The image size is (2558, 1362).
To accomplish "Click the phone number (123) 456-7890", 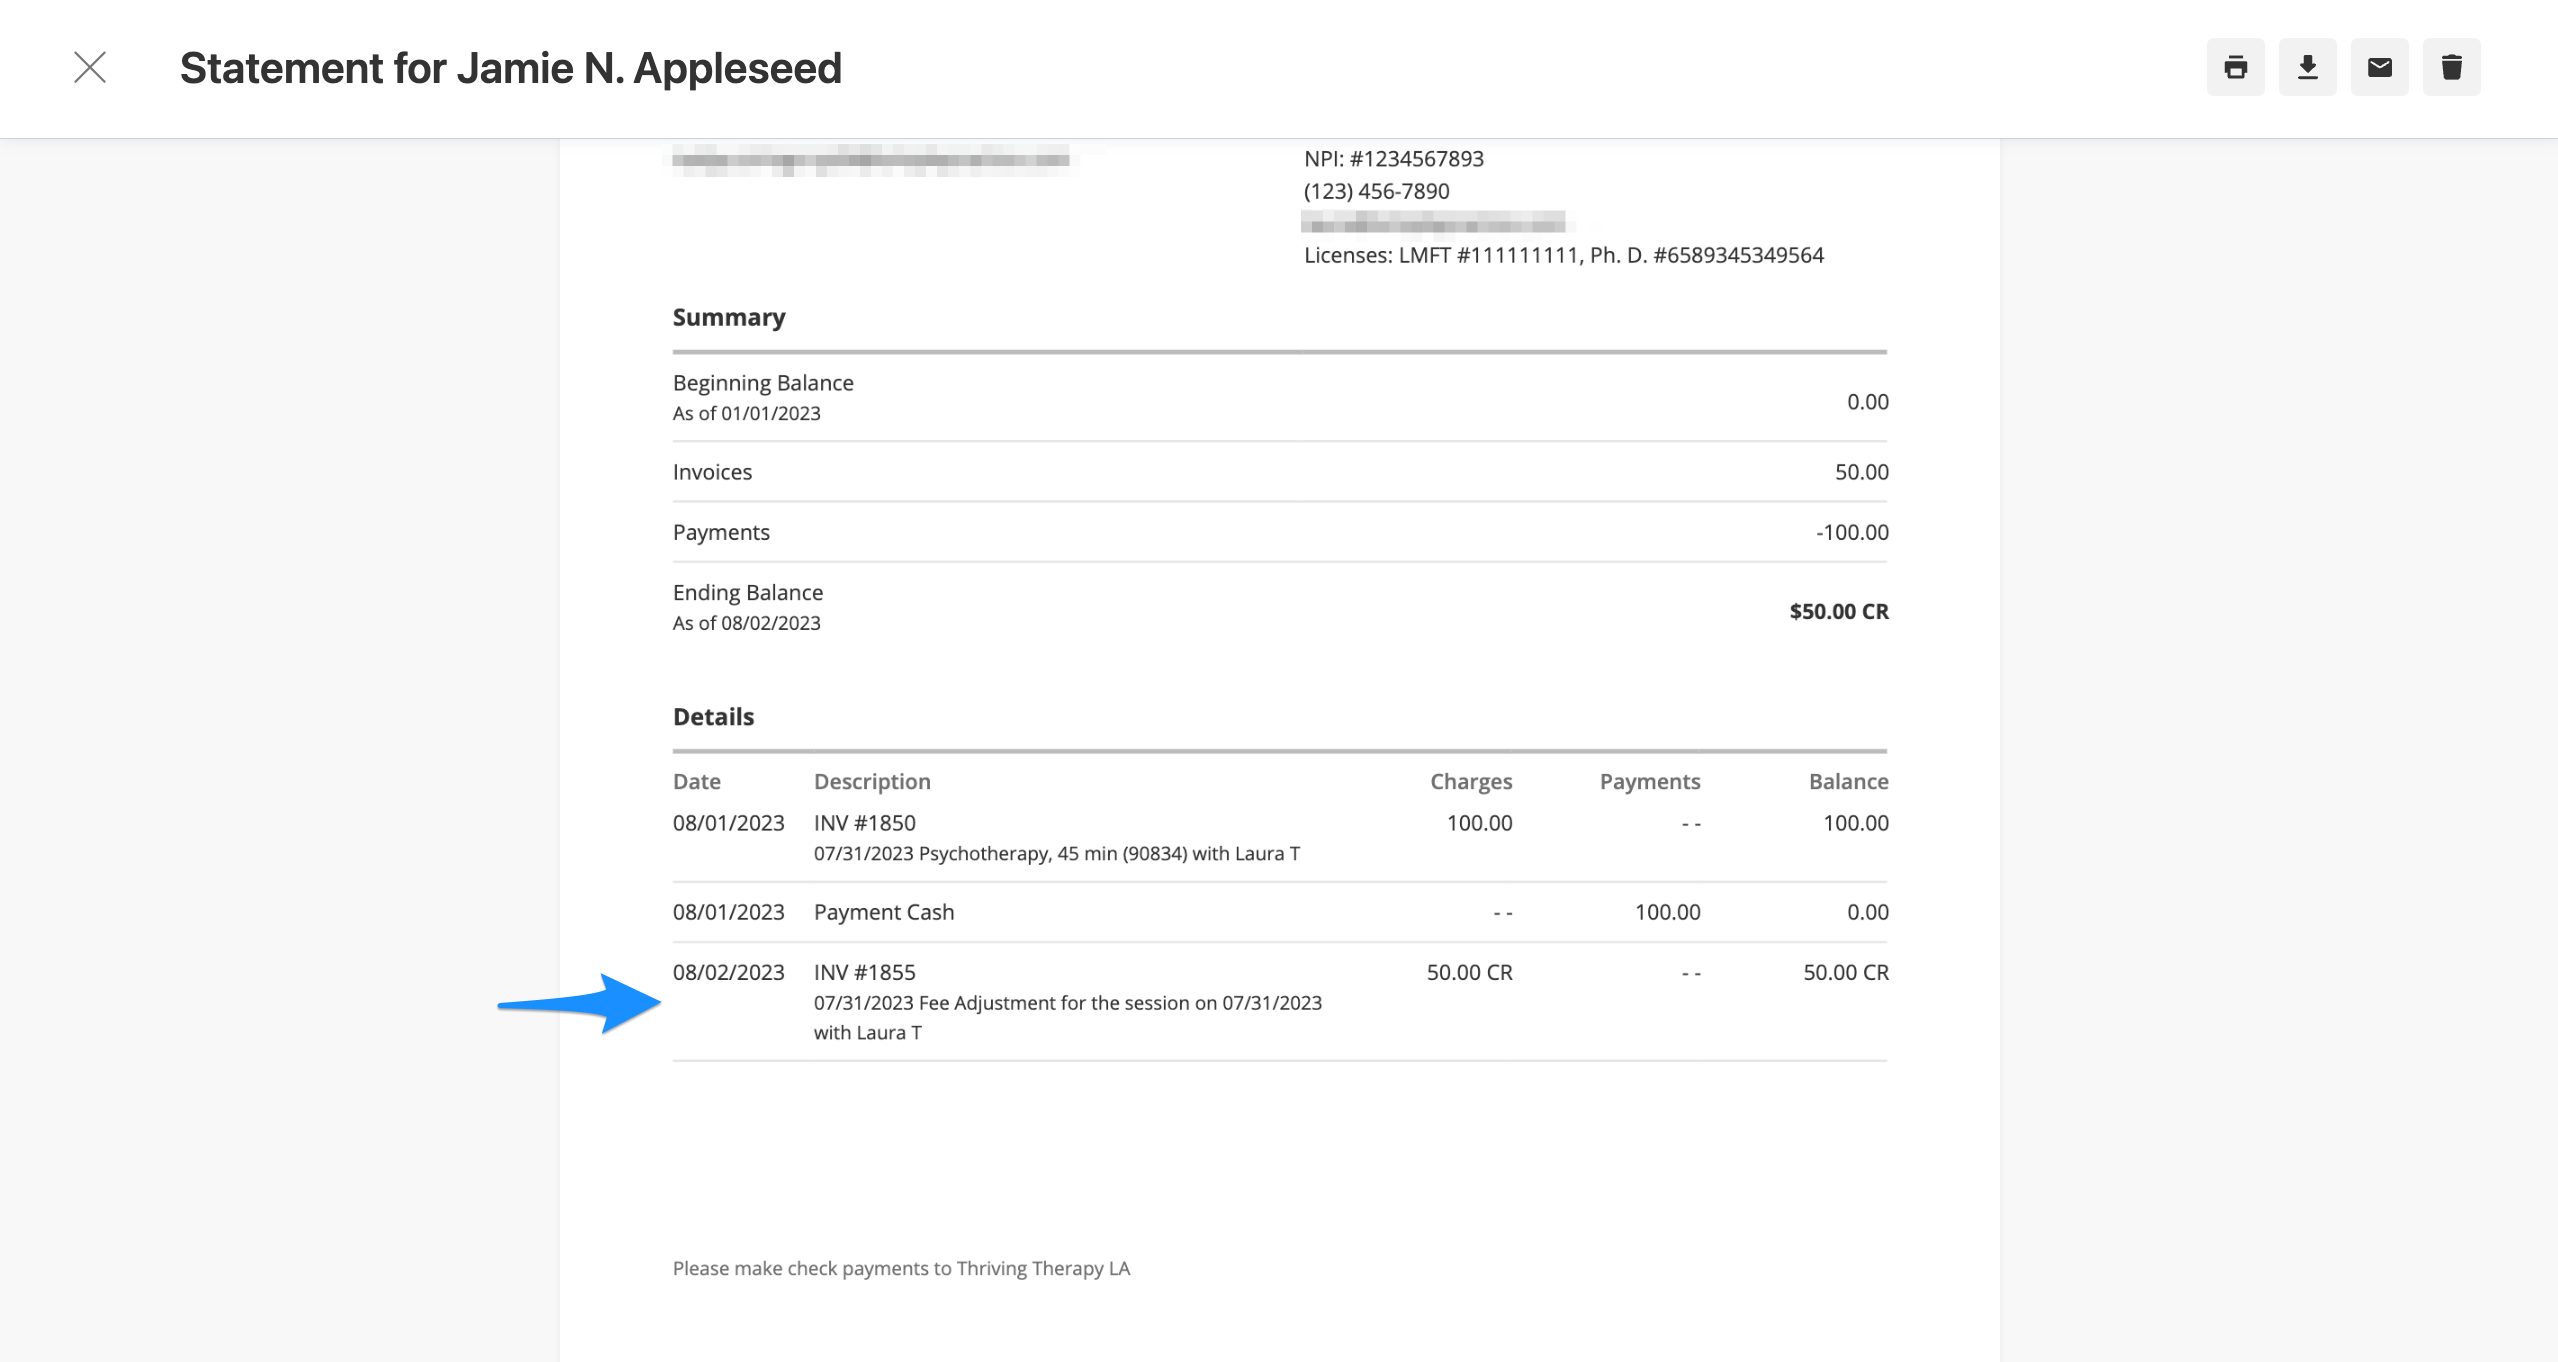I will coord(1376,190).
